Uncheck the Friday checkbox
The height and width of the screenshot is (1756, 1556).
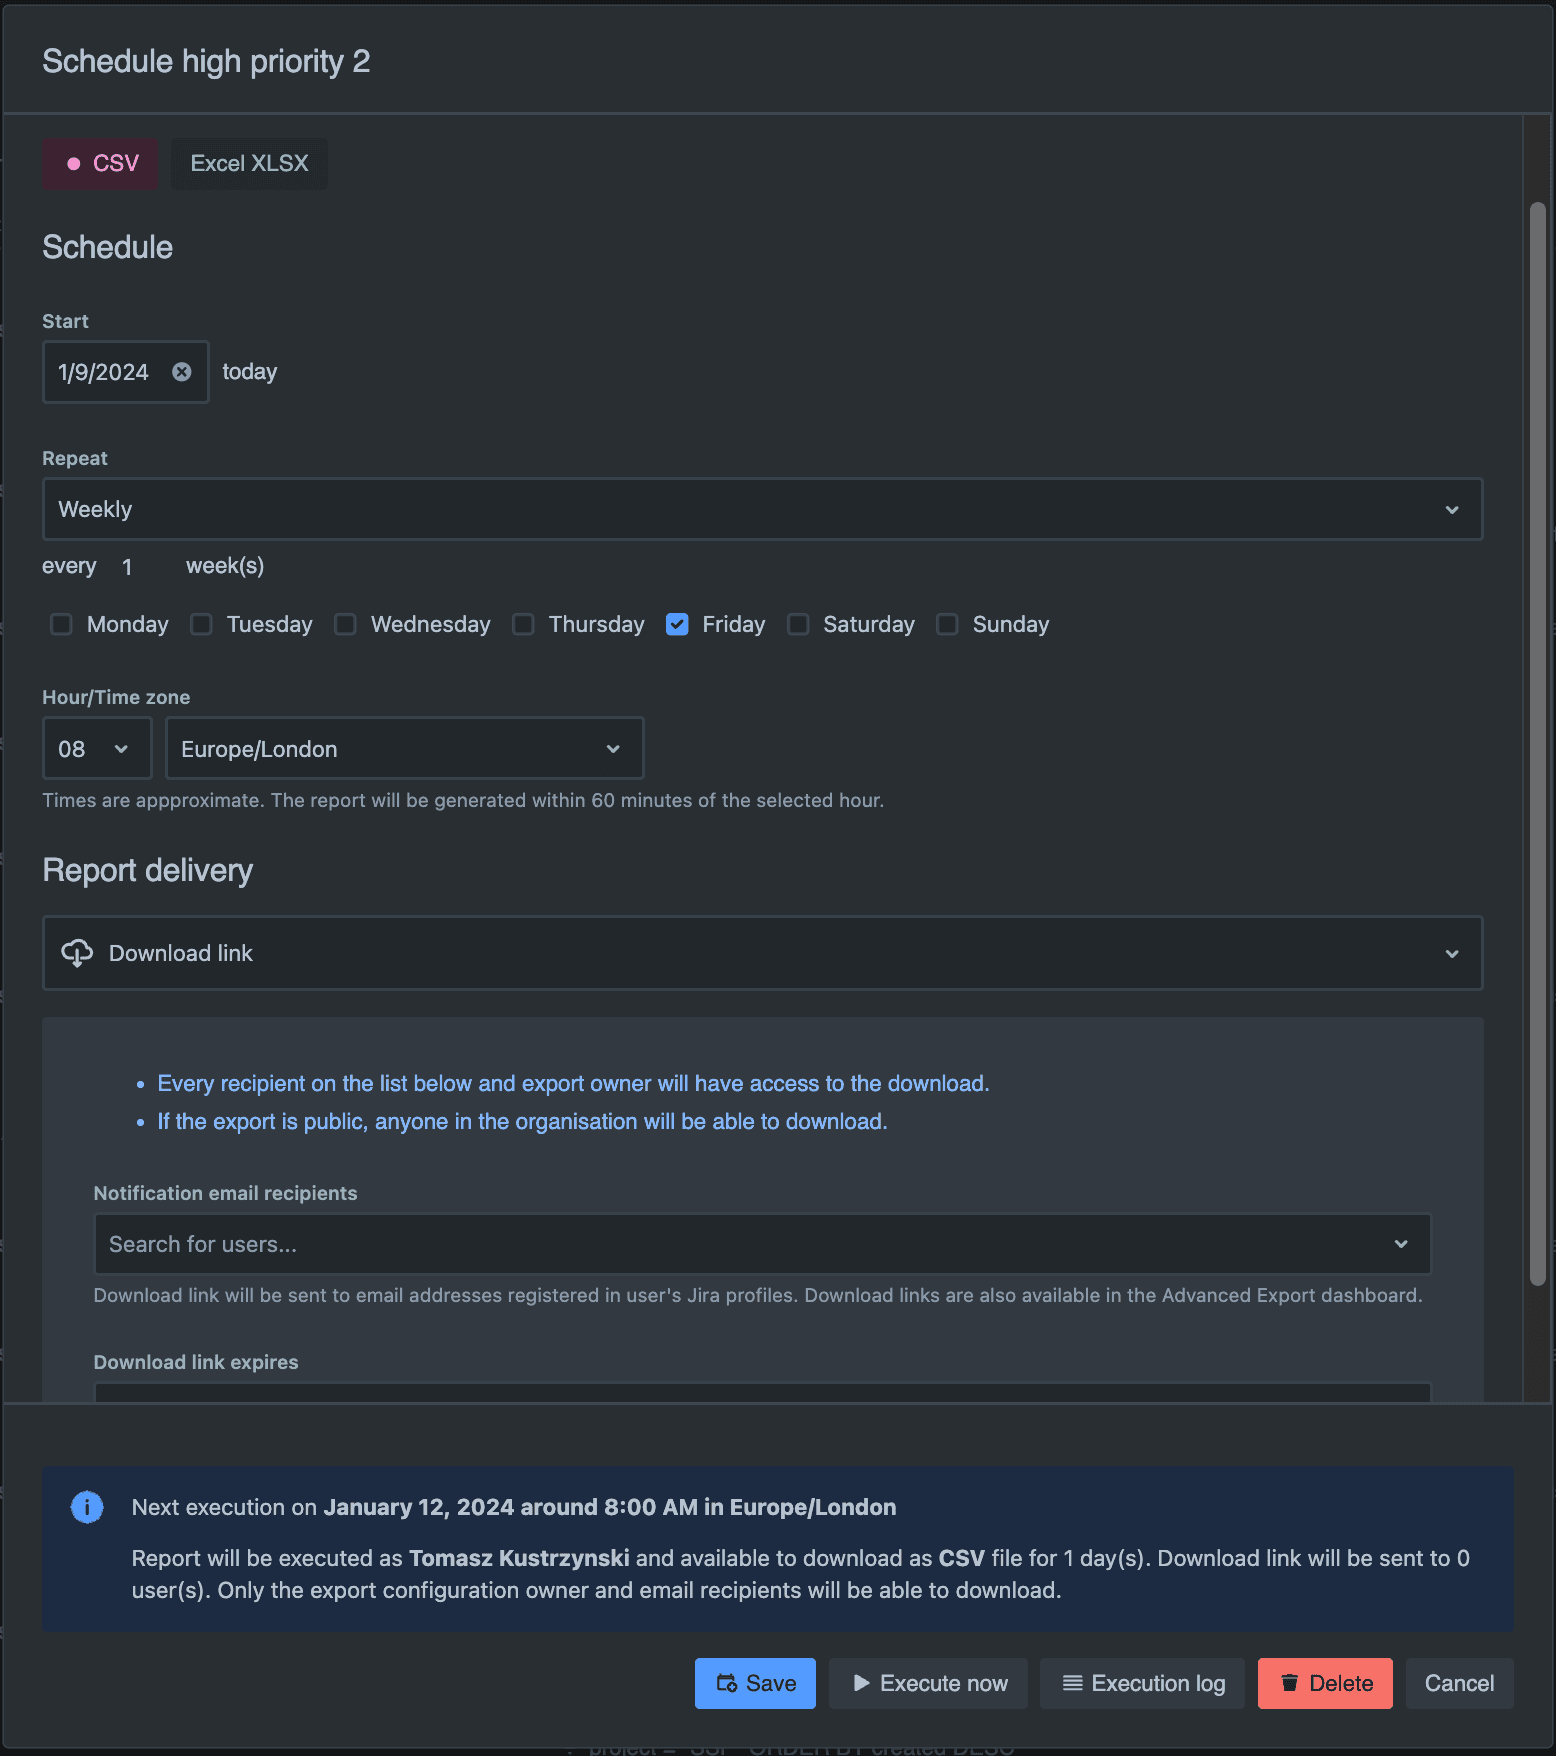677,624
